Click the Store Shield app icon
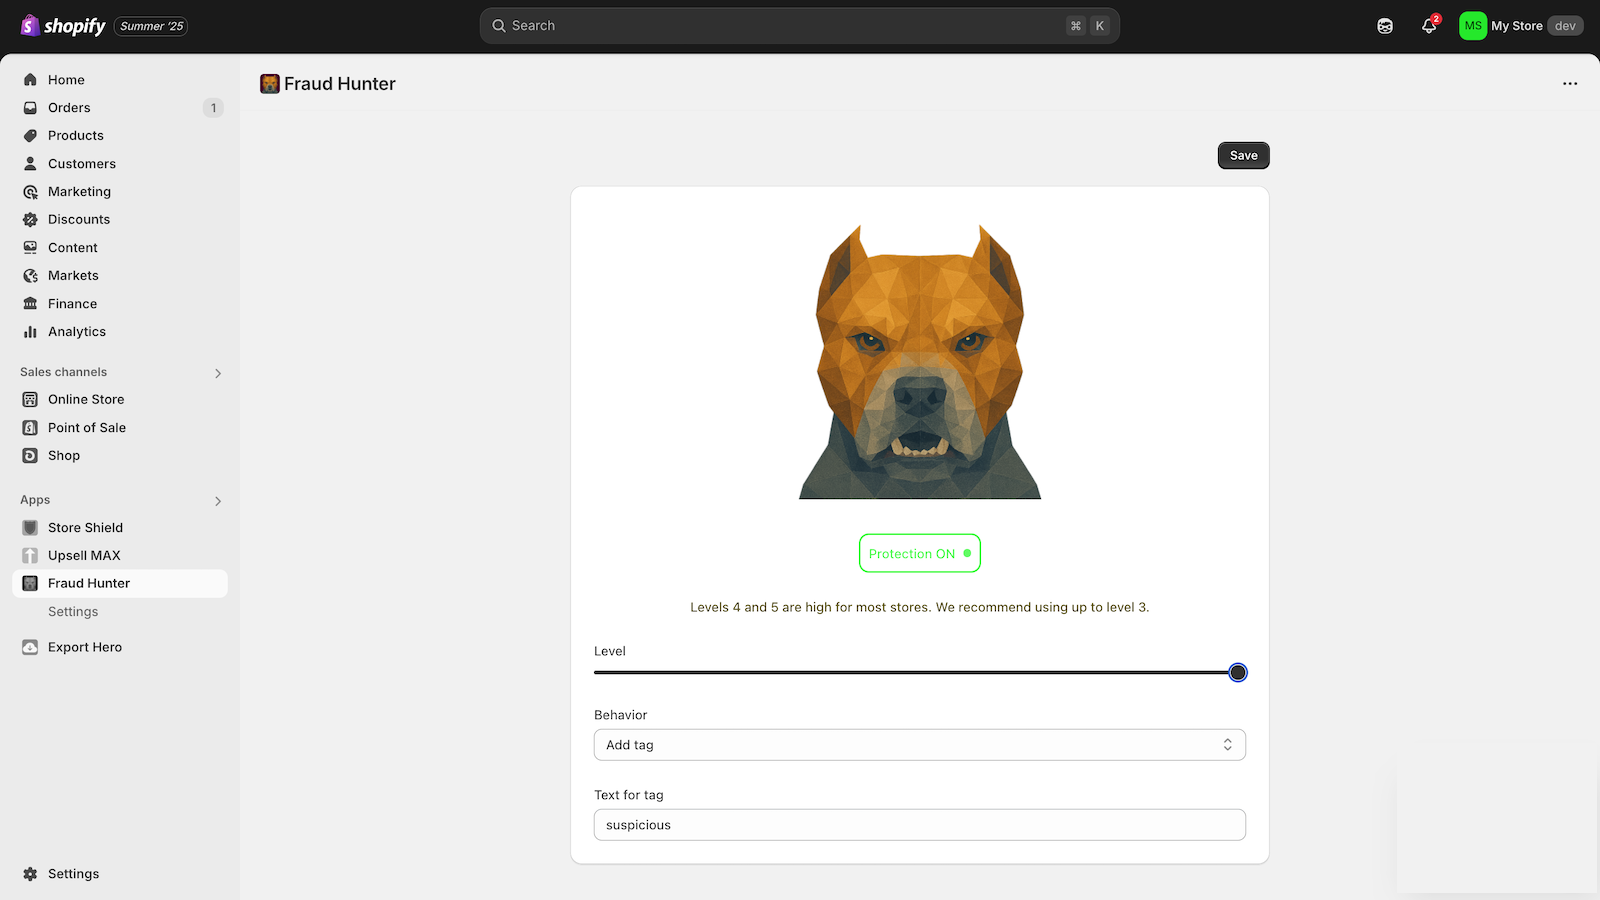The width and height of the screenshot is (1600, 900). (x=30, y=528)
